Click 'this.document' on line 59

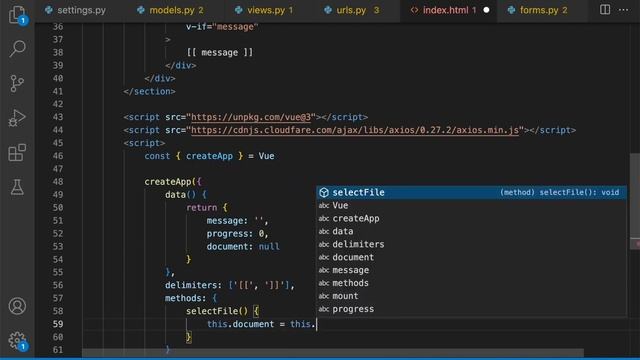coord(240,324)
